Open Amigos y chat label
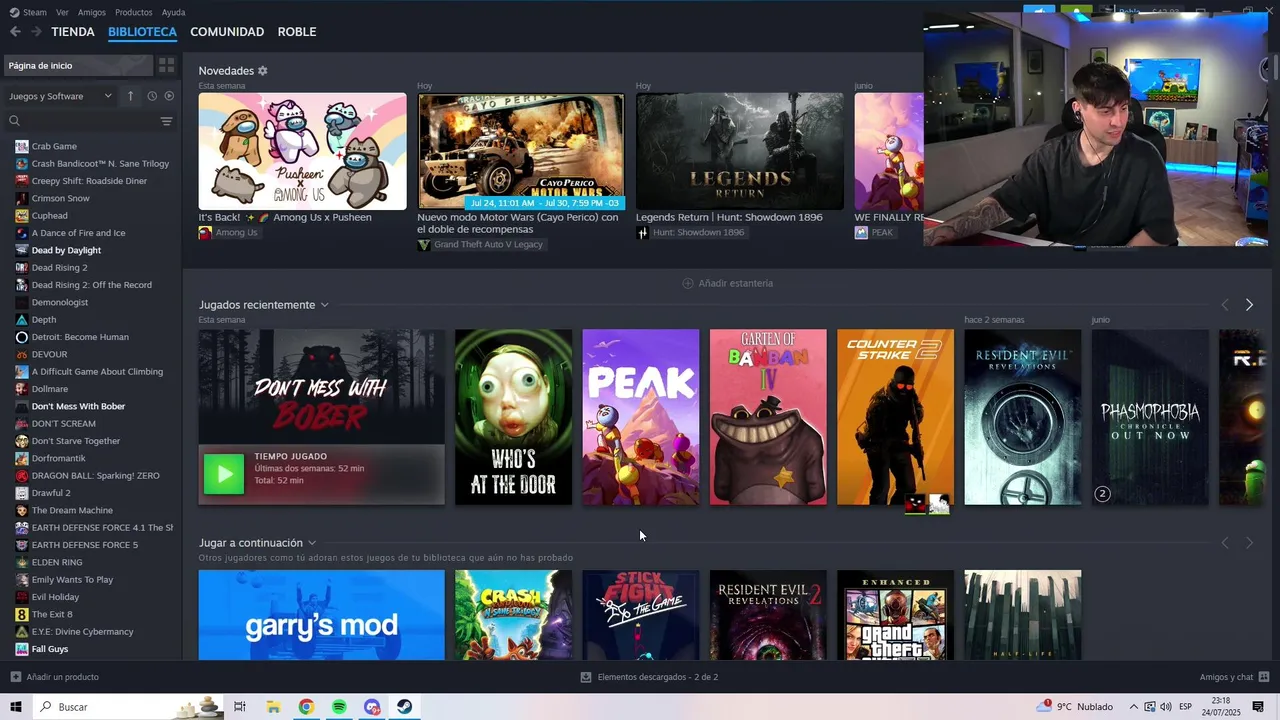 tap(1226, 677)
